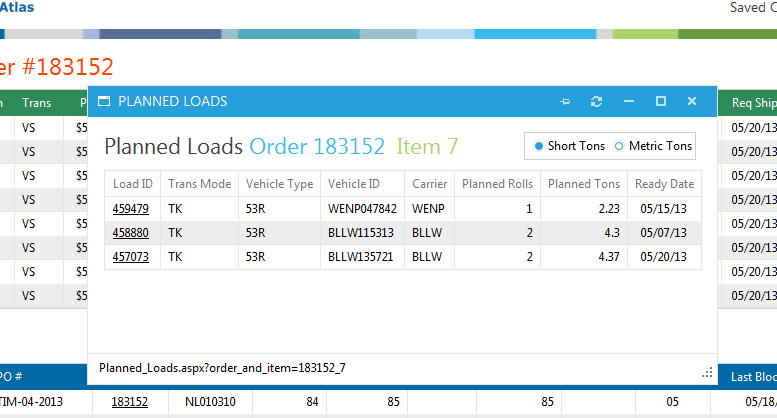The height and width of the screenshot is (418, 777).
Task: Click Vehicle ID WENP047842 cell
Action: (x=362, y=209)
